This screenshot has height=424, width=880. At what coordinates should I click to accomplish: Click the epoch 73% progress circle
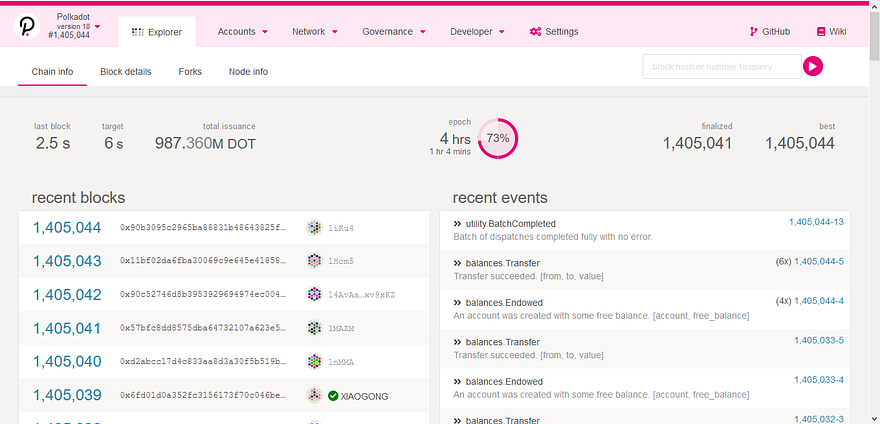tap(498, 138)
